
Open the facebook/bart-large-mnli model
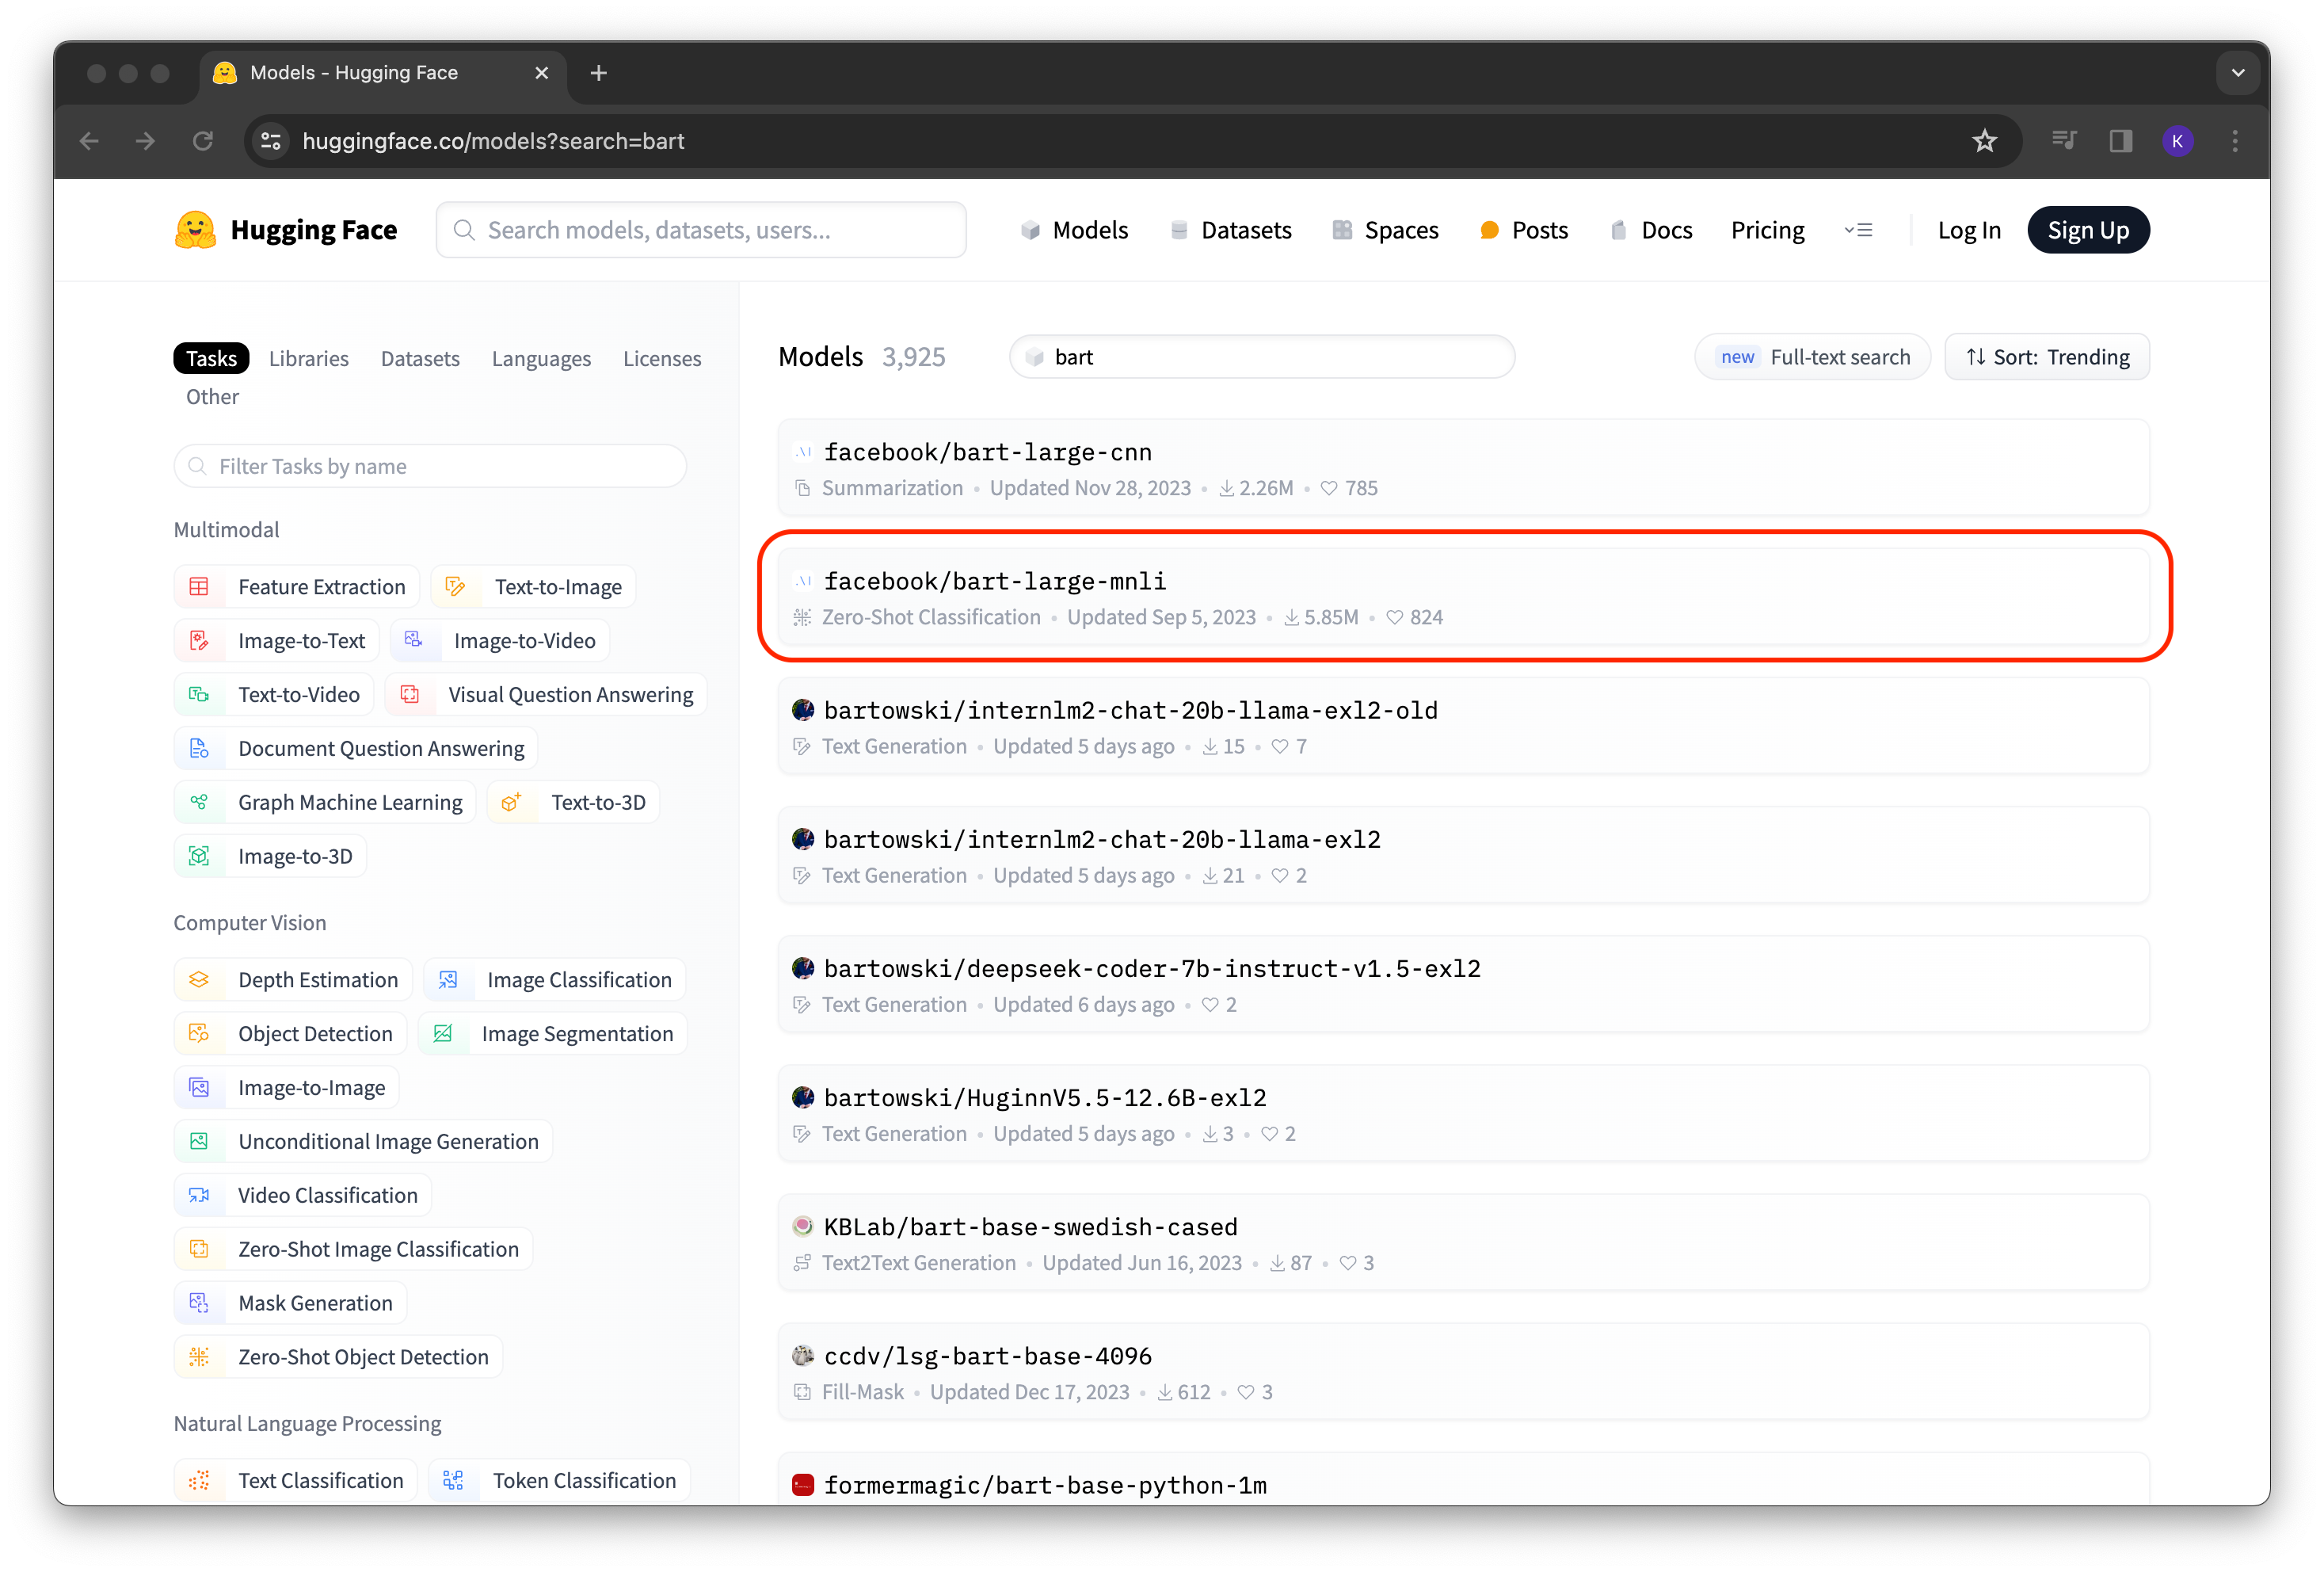click(x=994, y=581)
